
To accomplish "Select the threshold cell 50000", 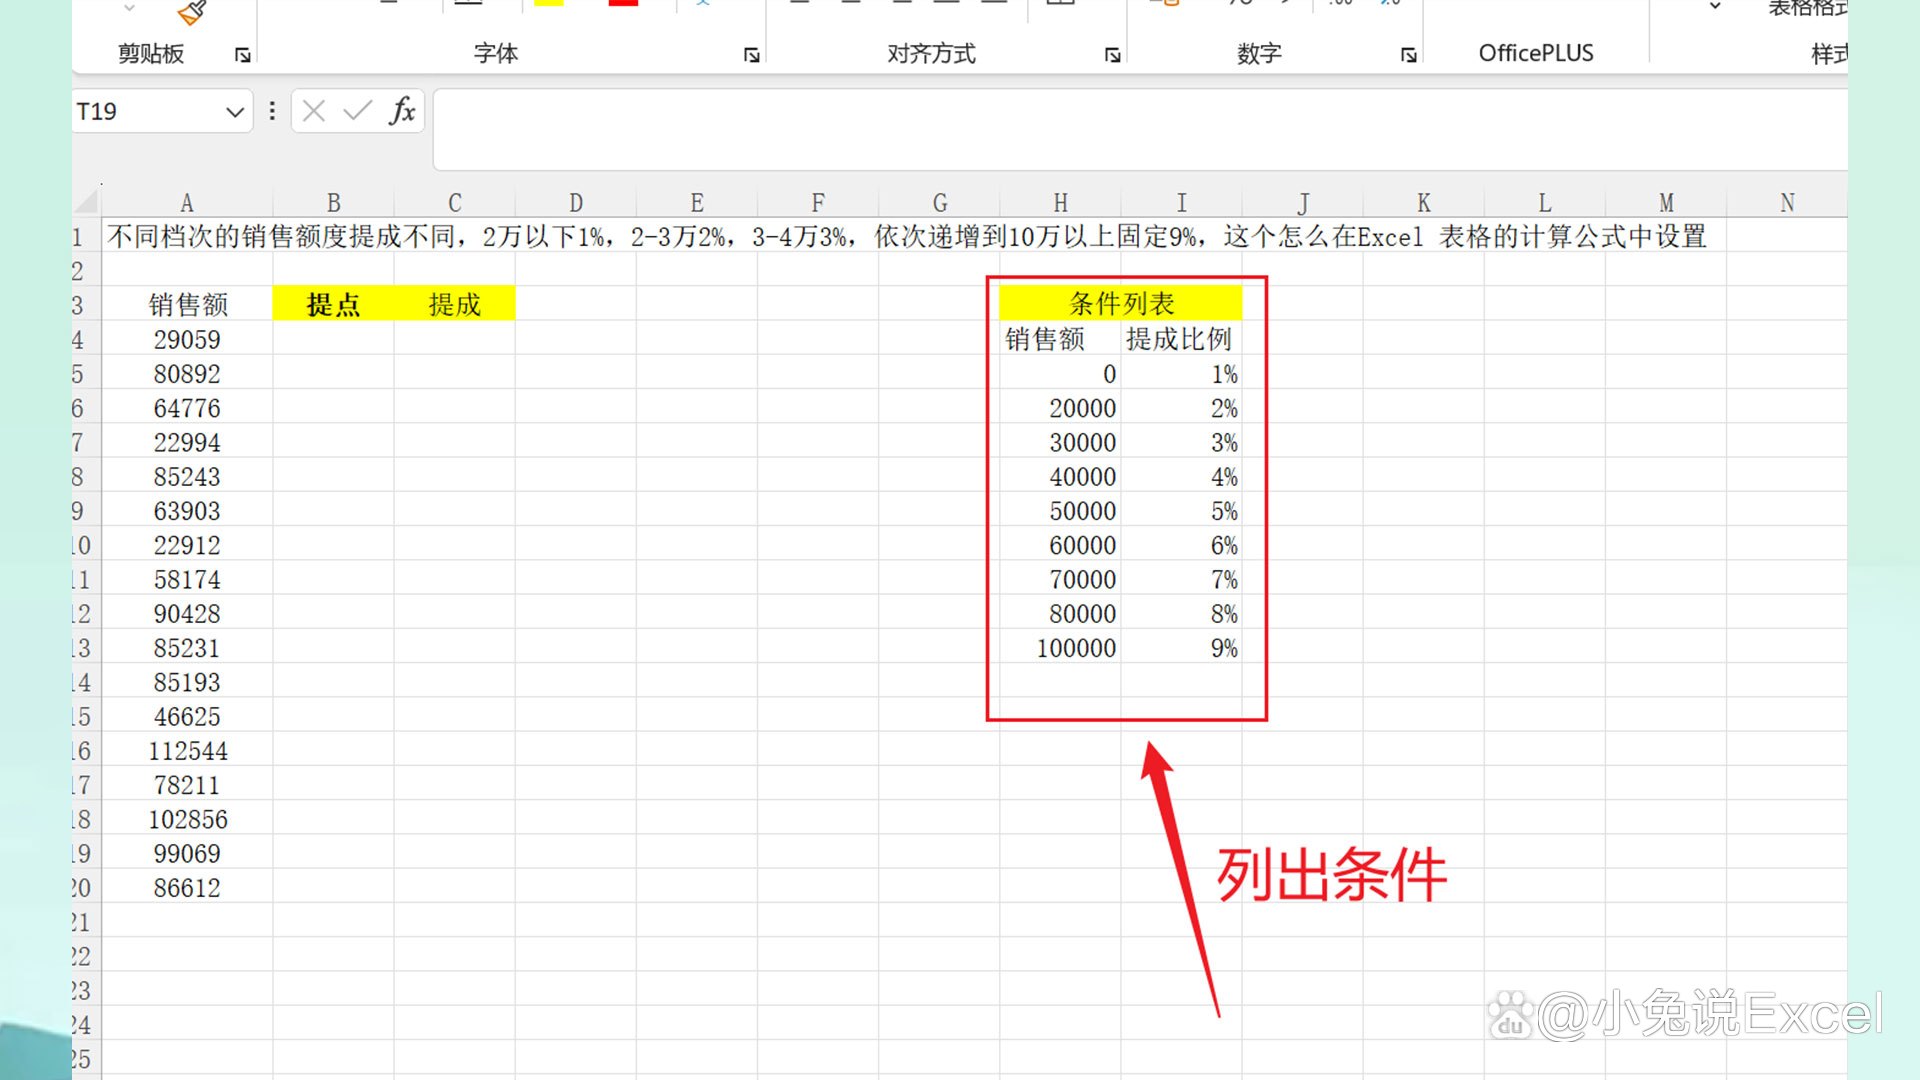I will pyautogui.click(x=1060, y=511).
